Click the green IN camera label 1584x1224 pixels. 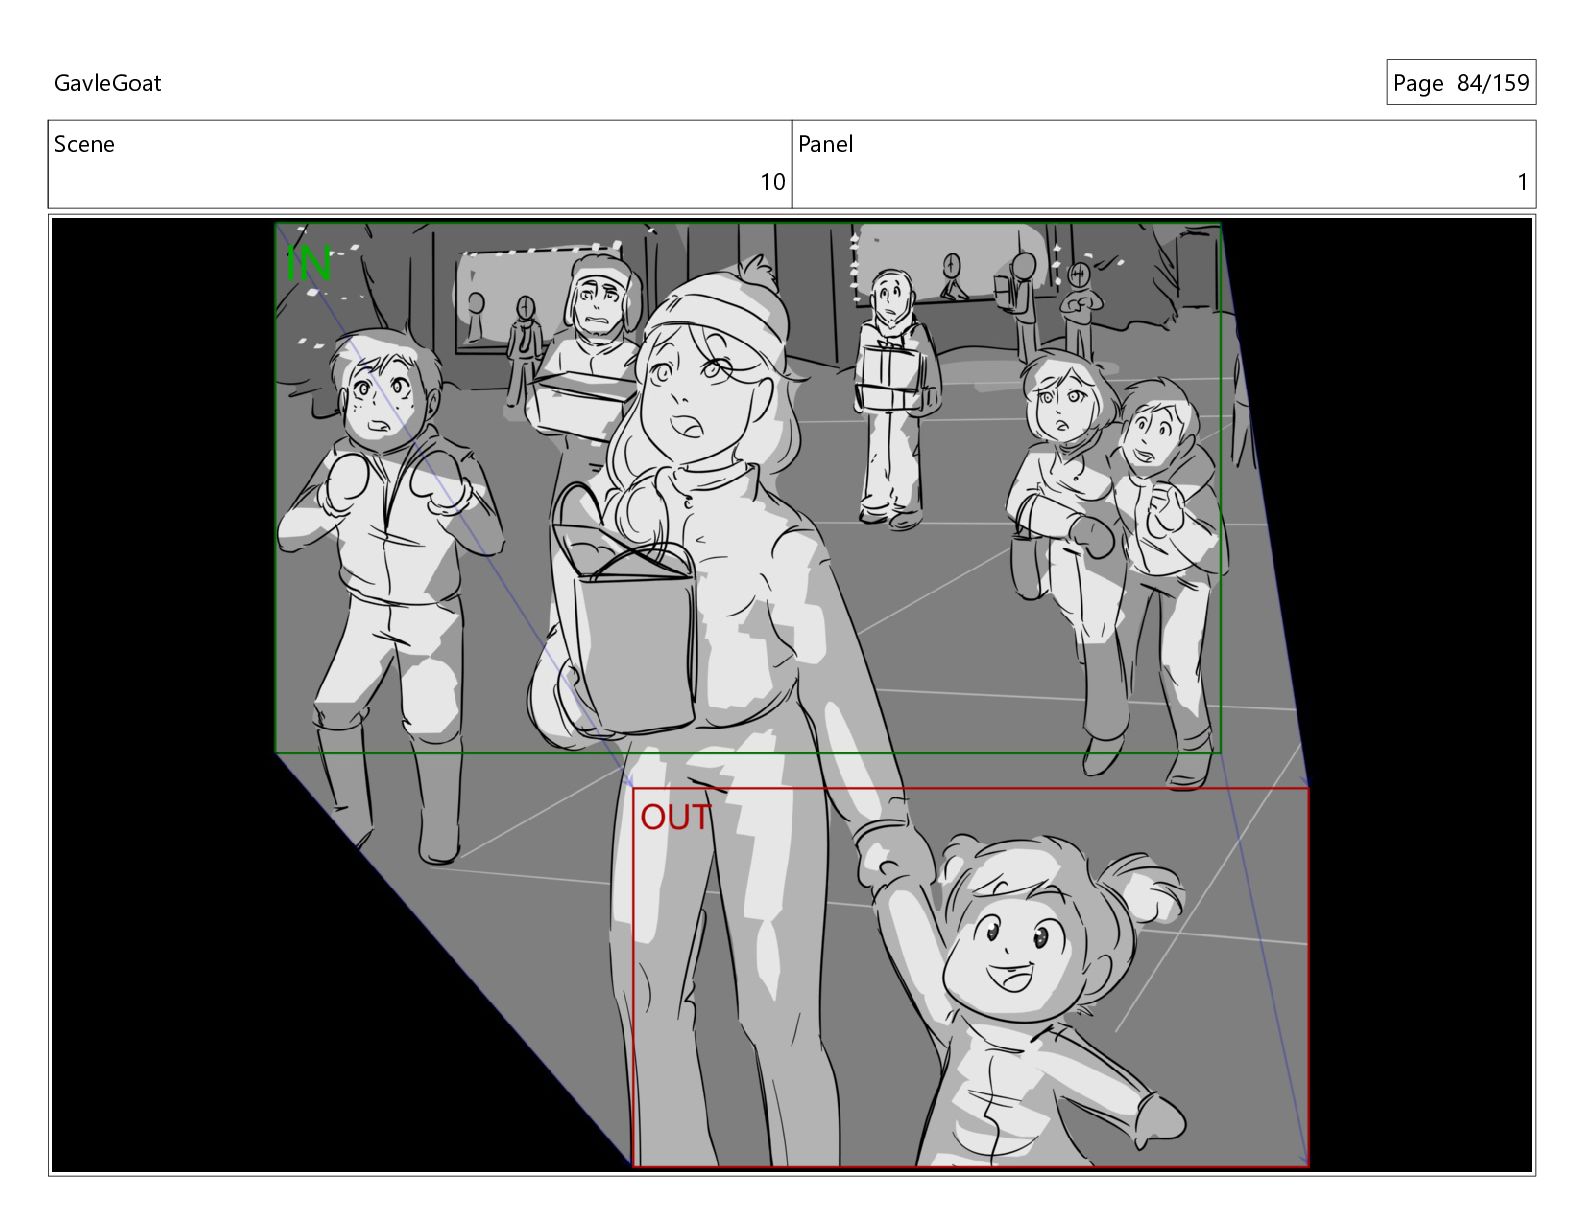point(307,264)
